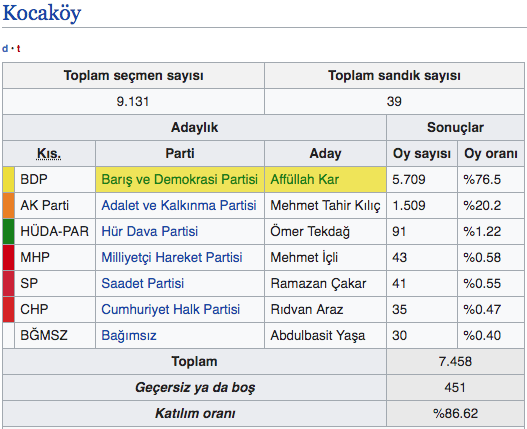Select the BDP abbreviation cell
Screen dimensions: 527x429
tap(55, 180)
